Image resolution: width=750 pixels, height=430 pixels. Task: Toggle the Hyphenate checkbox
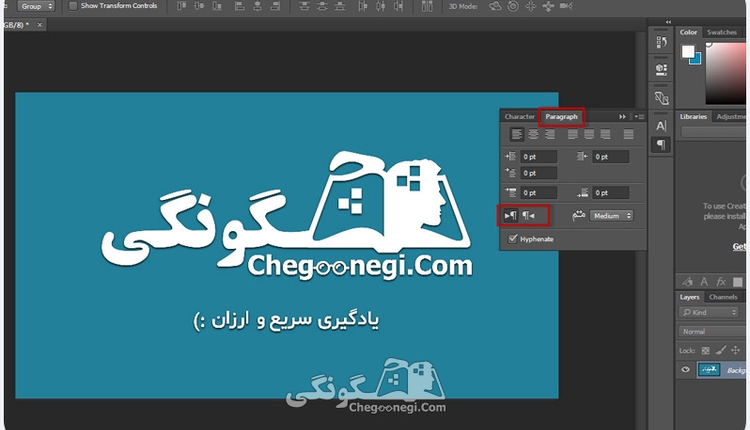point(513,239)
